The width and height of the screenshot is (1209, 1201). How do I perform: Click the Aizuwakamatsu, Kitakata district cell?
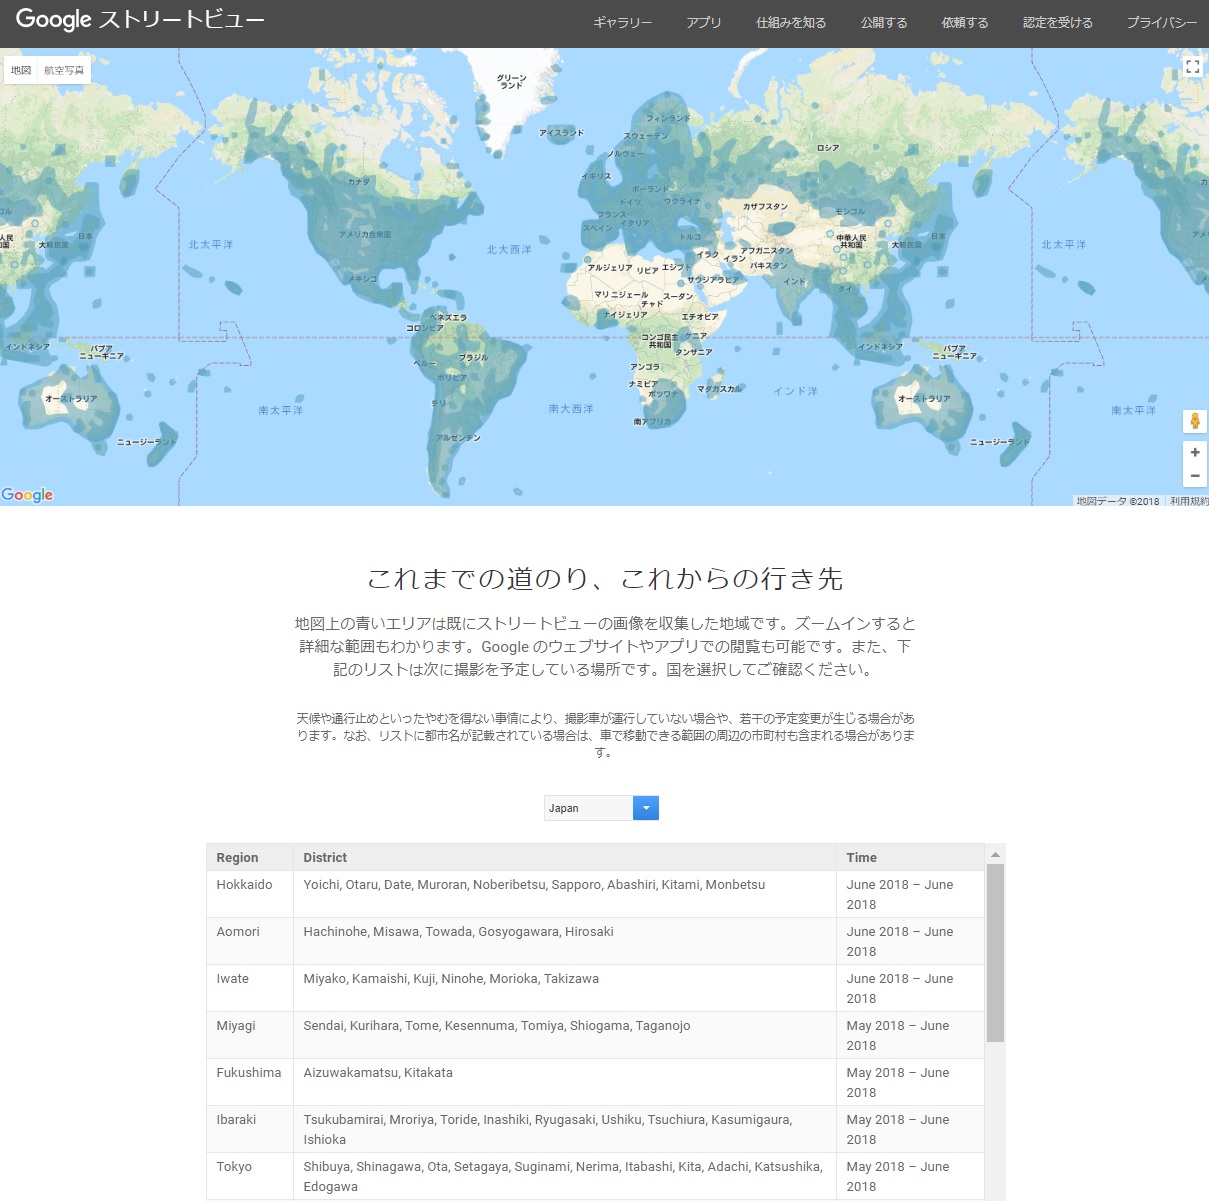click(x=565, y=1082)
